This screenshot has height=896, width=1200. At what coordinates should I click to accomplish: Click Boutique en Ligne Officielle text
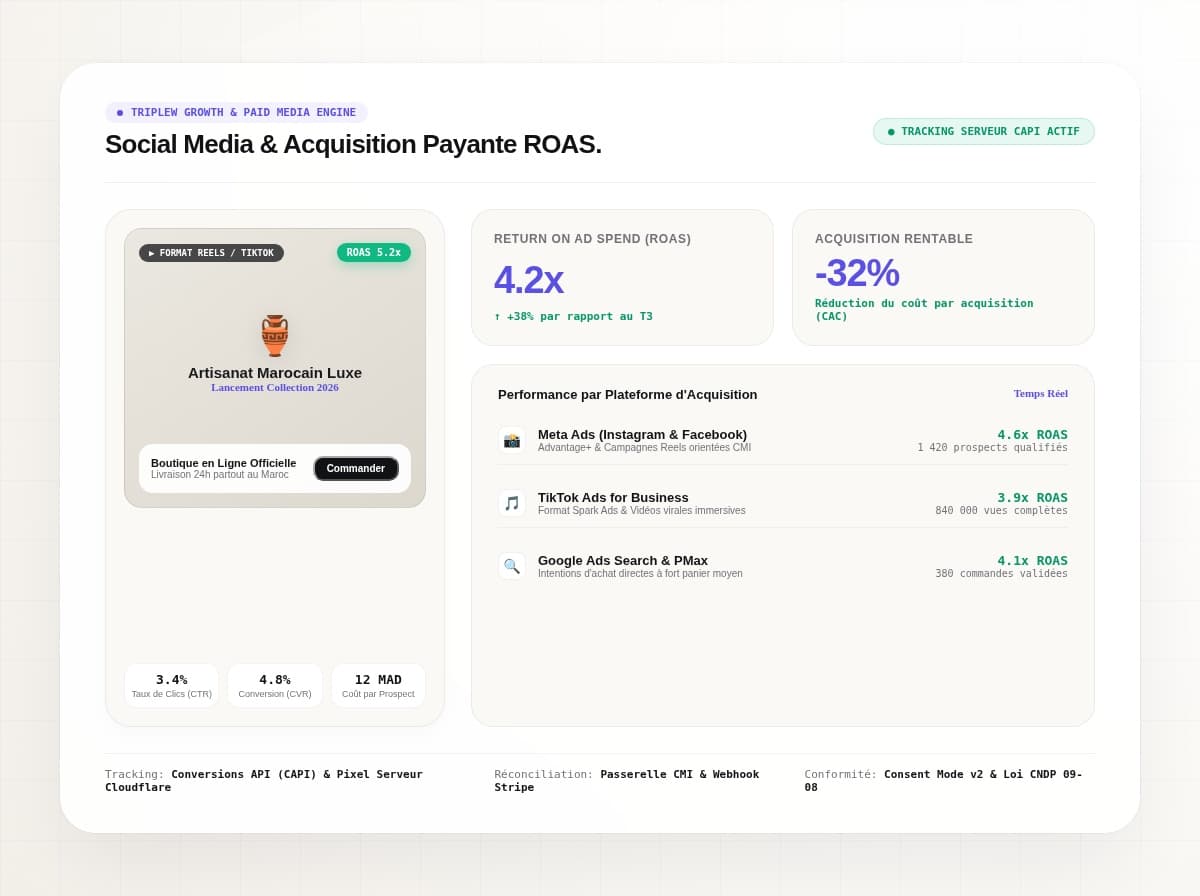(223, 463)
